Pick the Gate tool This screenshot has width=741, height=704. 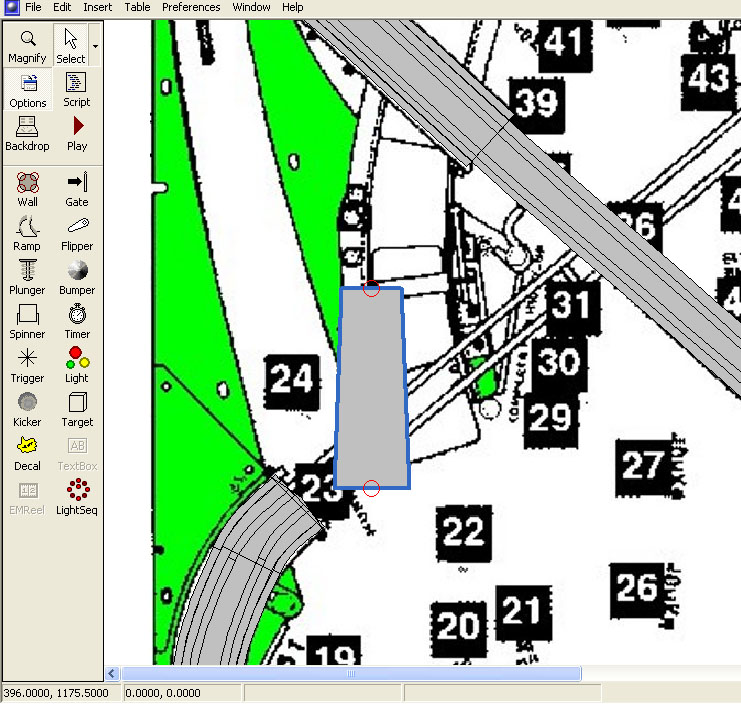[77, 189]
